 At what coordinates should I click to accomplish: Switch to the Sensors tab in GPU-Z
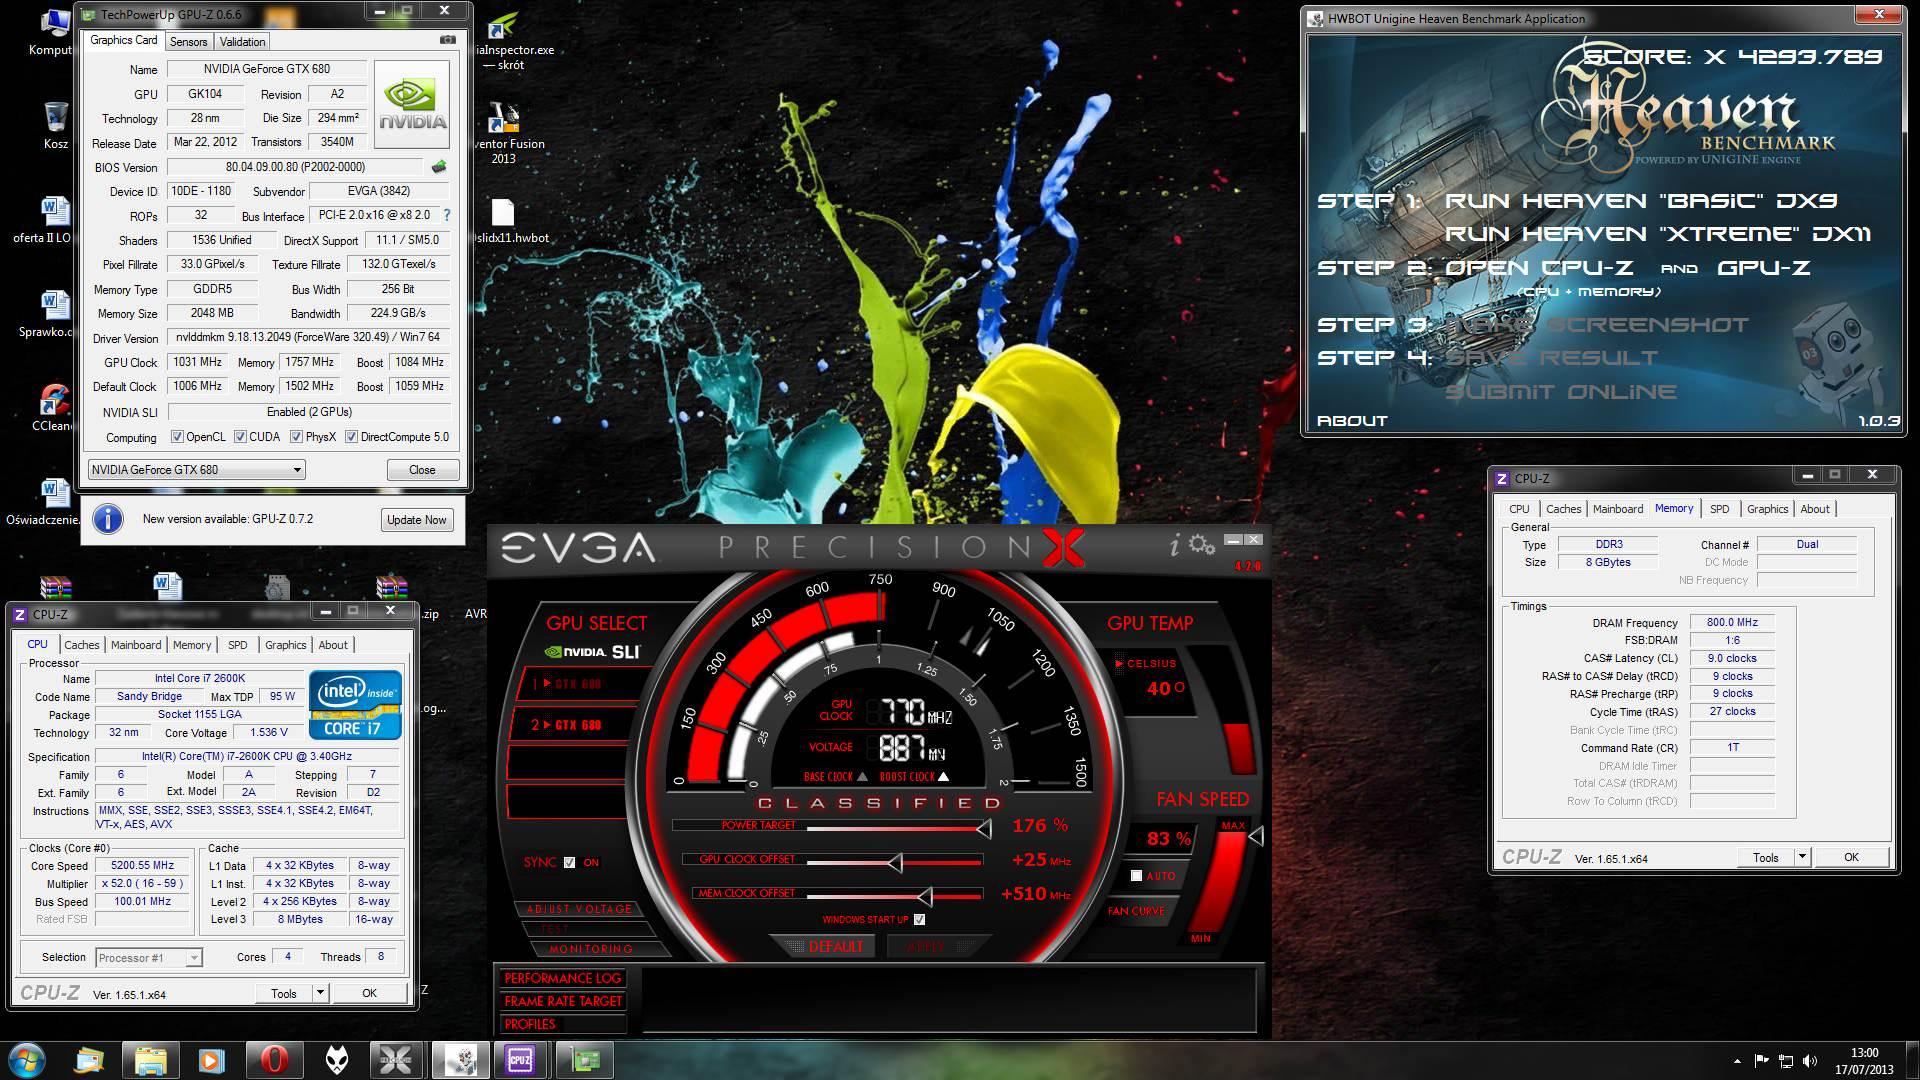[188, 42]
